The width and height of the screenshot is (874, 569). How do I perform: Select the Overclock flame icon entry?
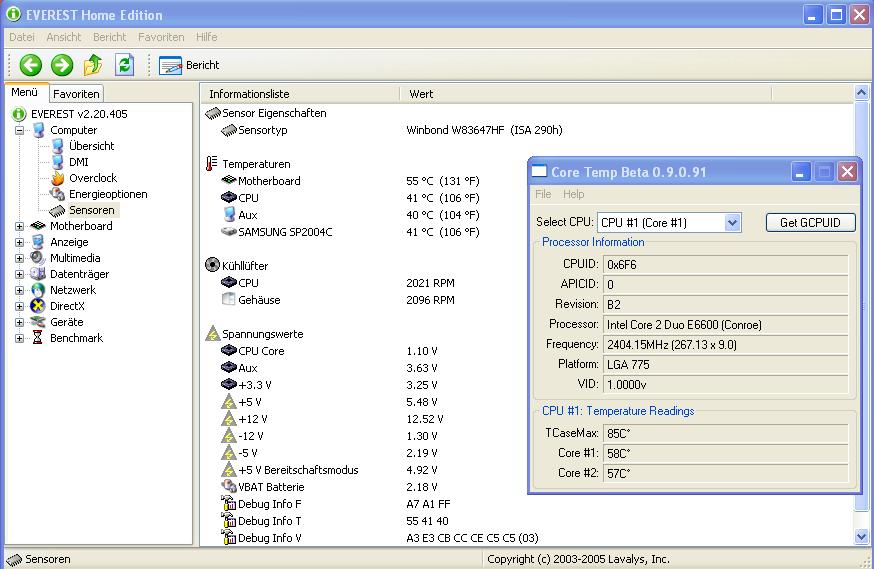pos(57,178)
